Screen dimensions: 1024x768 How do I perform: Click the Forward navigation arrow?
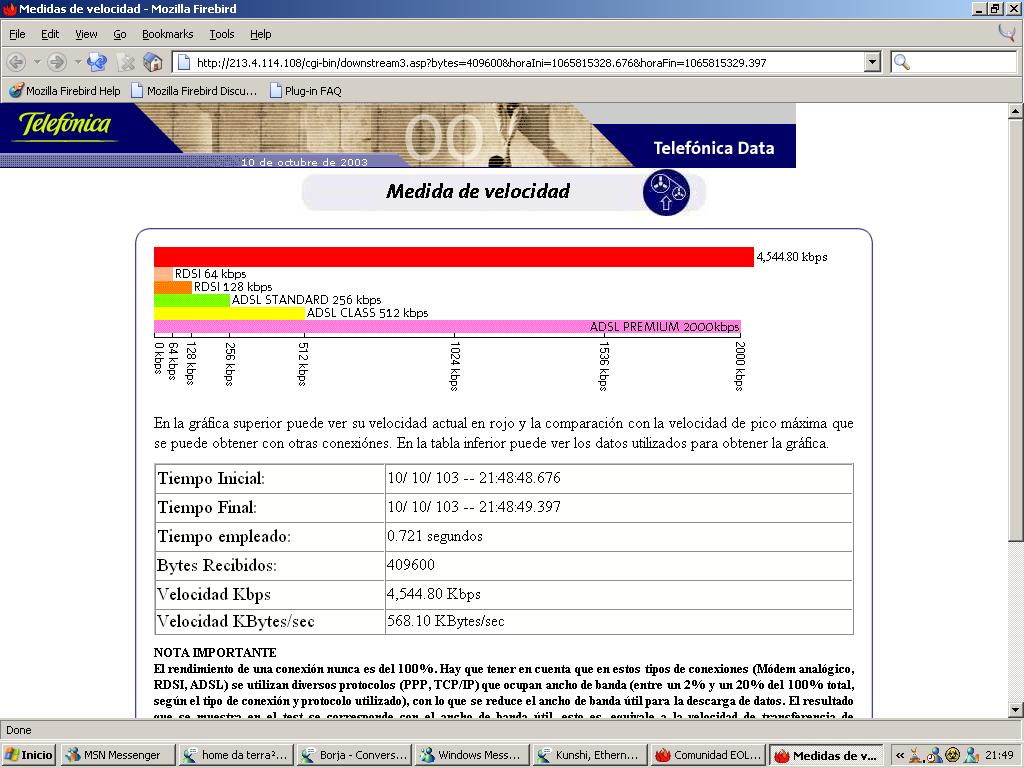[57, 63]
